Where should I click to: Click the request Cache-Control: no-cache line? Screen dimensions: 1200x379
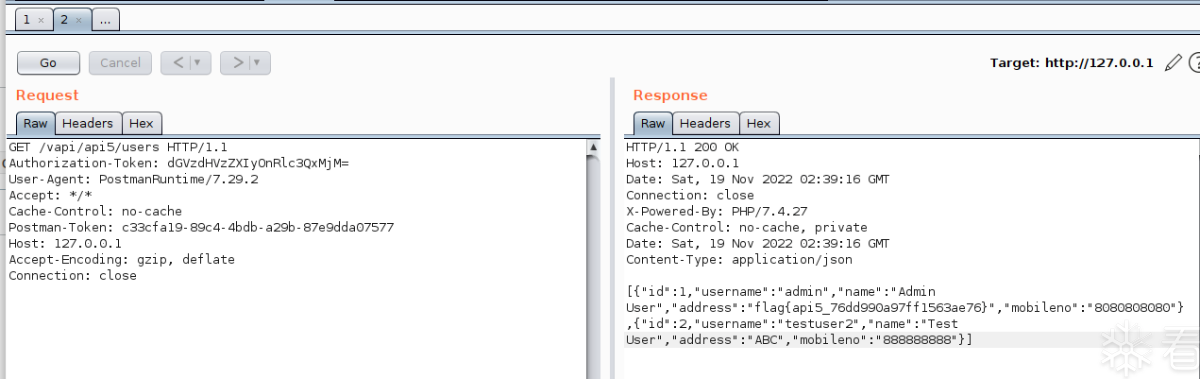[x=95, y=211]
